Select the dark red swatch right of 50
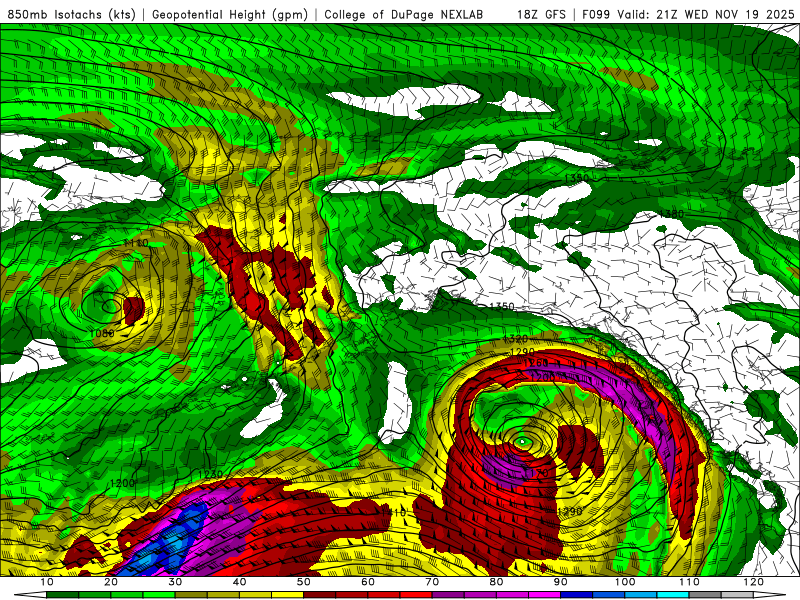This screenshot has width=800, height=600. click(x=319, y=595)
